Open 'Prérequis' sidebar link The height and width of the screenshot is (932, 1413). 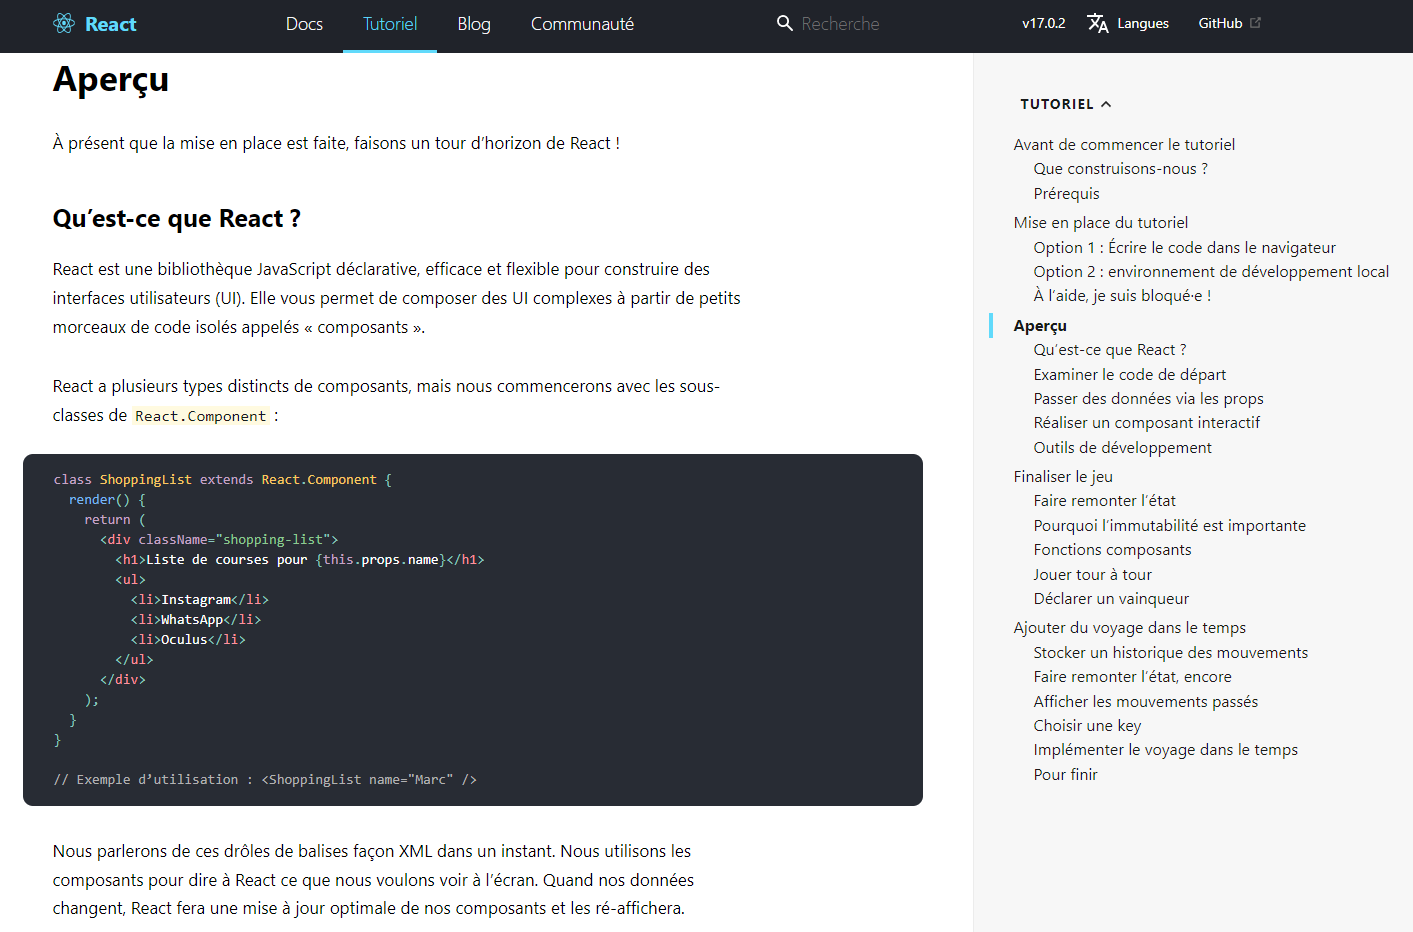pos(1066,194)
